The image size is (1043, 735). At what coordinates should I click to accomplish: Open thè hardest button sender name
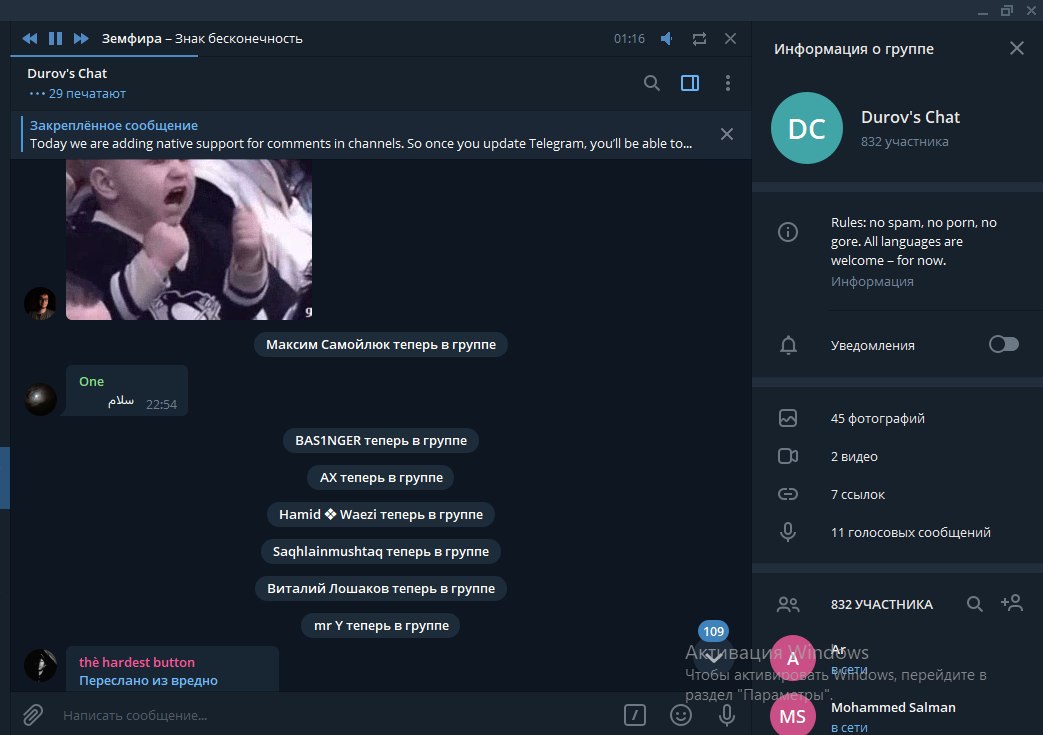137,662
